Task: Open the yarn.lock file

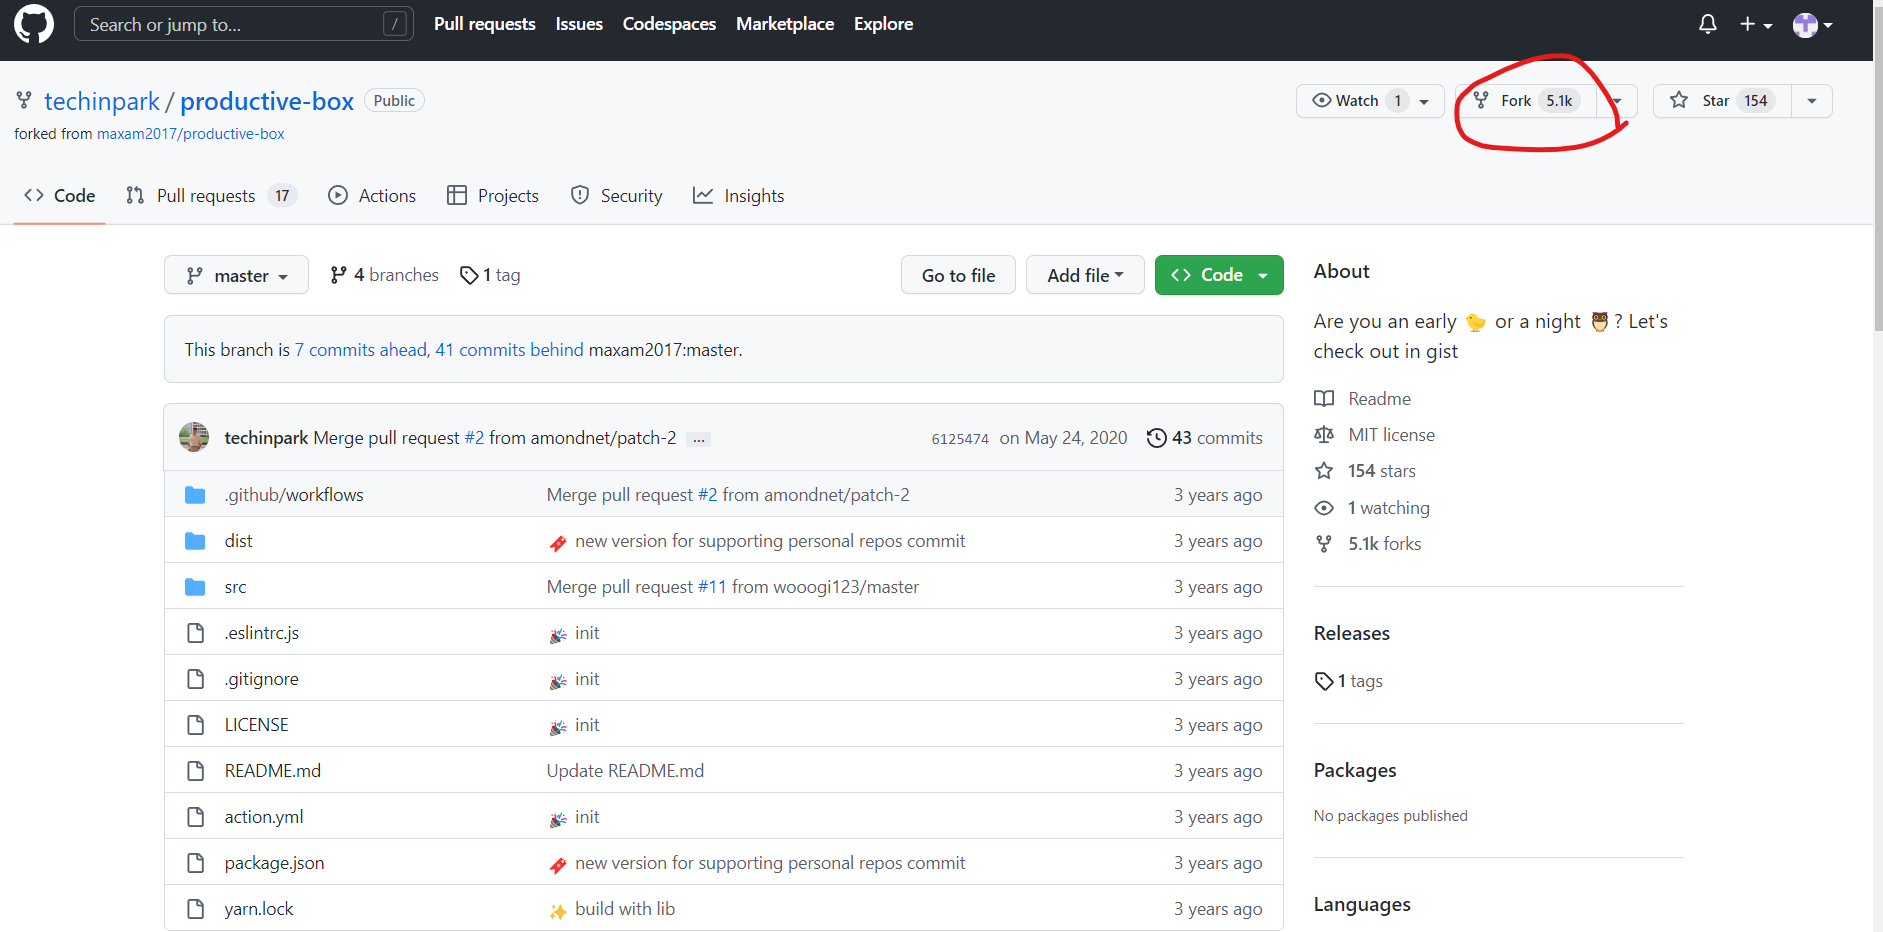Action: 259,909
